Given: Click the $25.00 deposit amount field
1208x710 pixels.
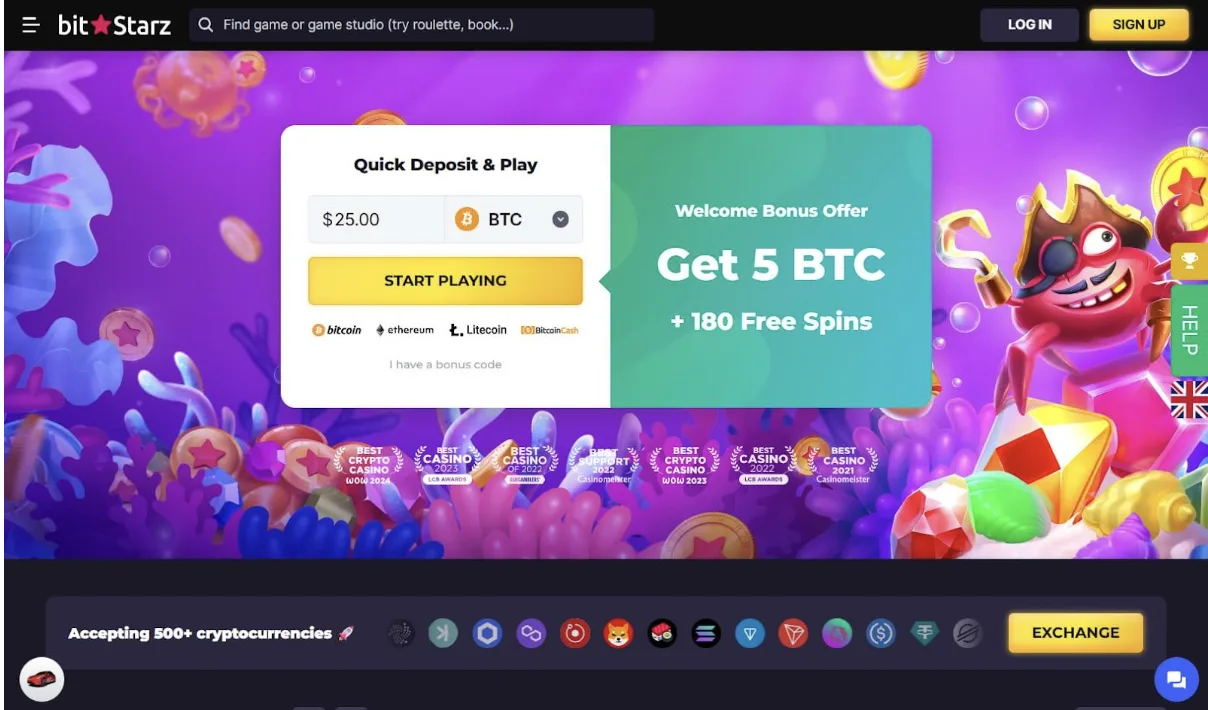Looking at the screenshot, I should tap(376, 219).
